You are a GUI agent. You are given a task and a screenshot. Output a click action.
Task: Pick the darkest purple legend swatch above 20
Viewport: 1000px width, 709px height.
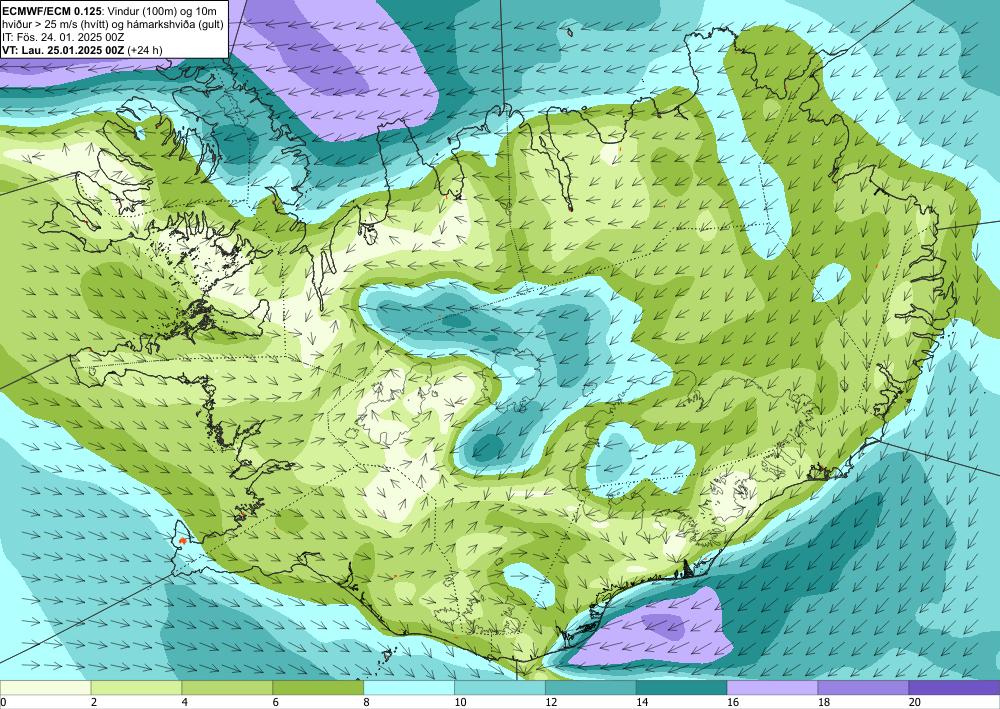point(954,688)
